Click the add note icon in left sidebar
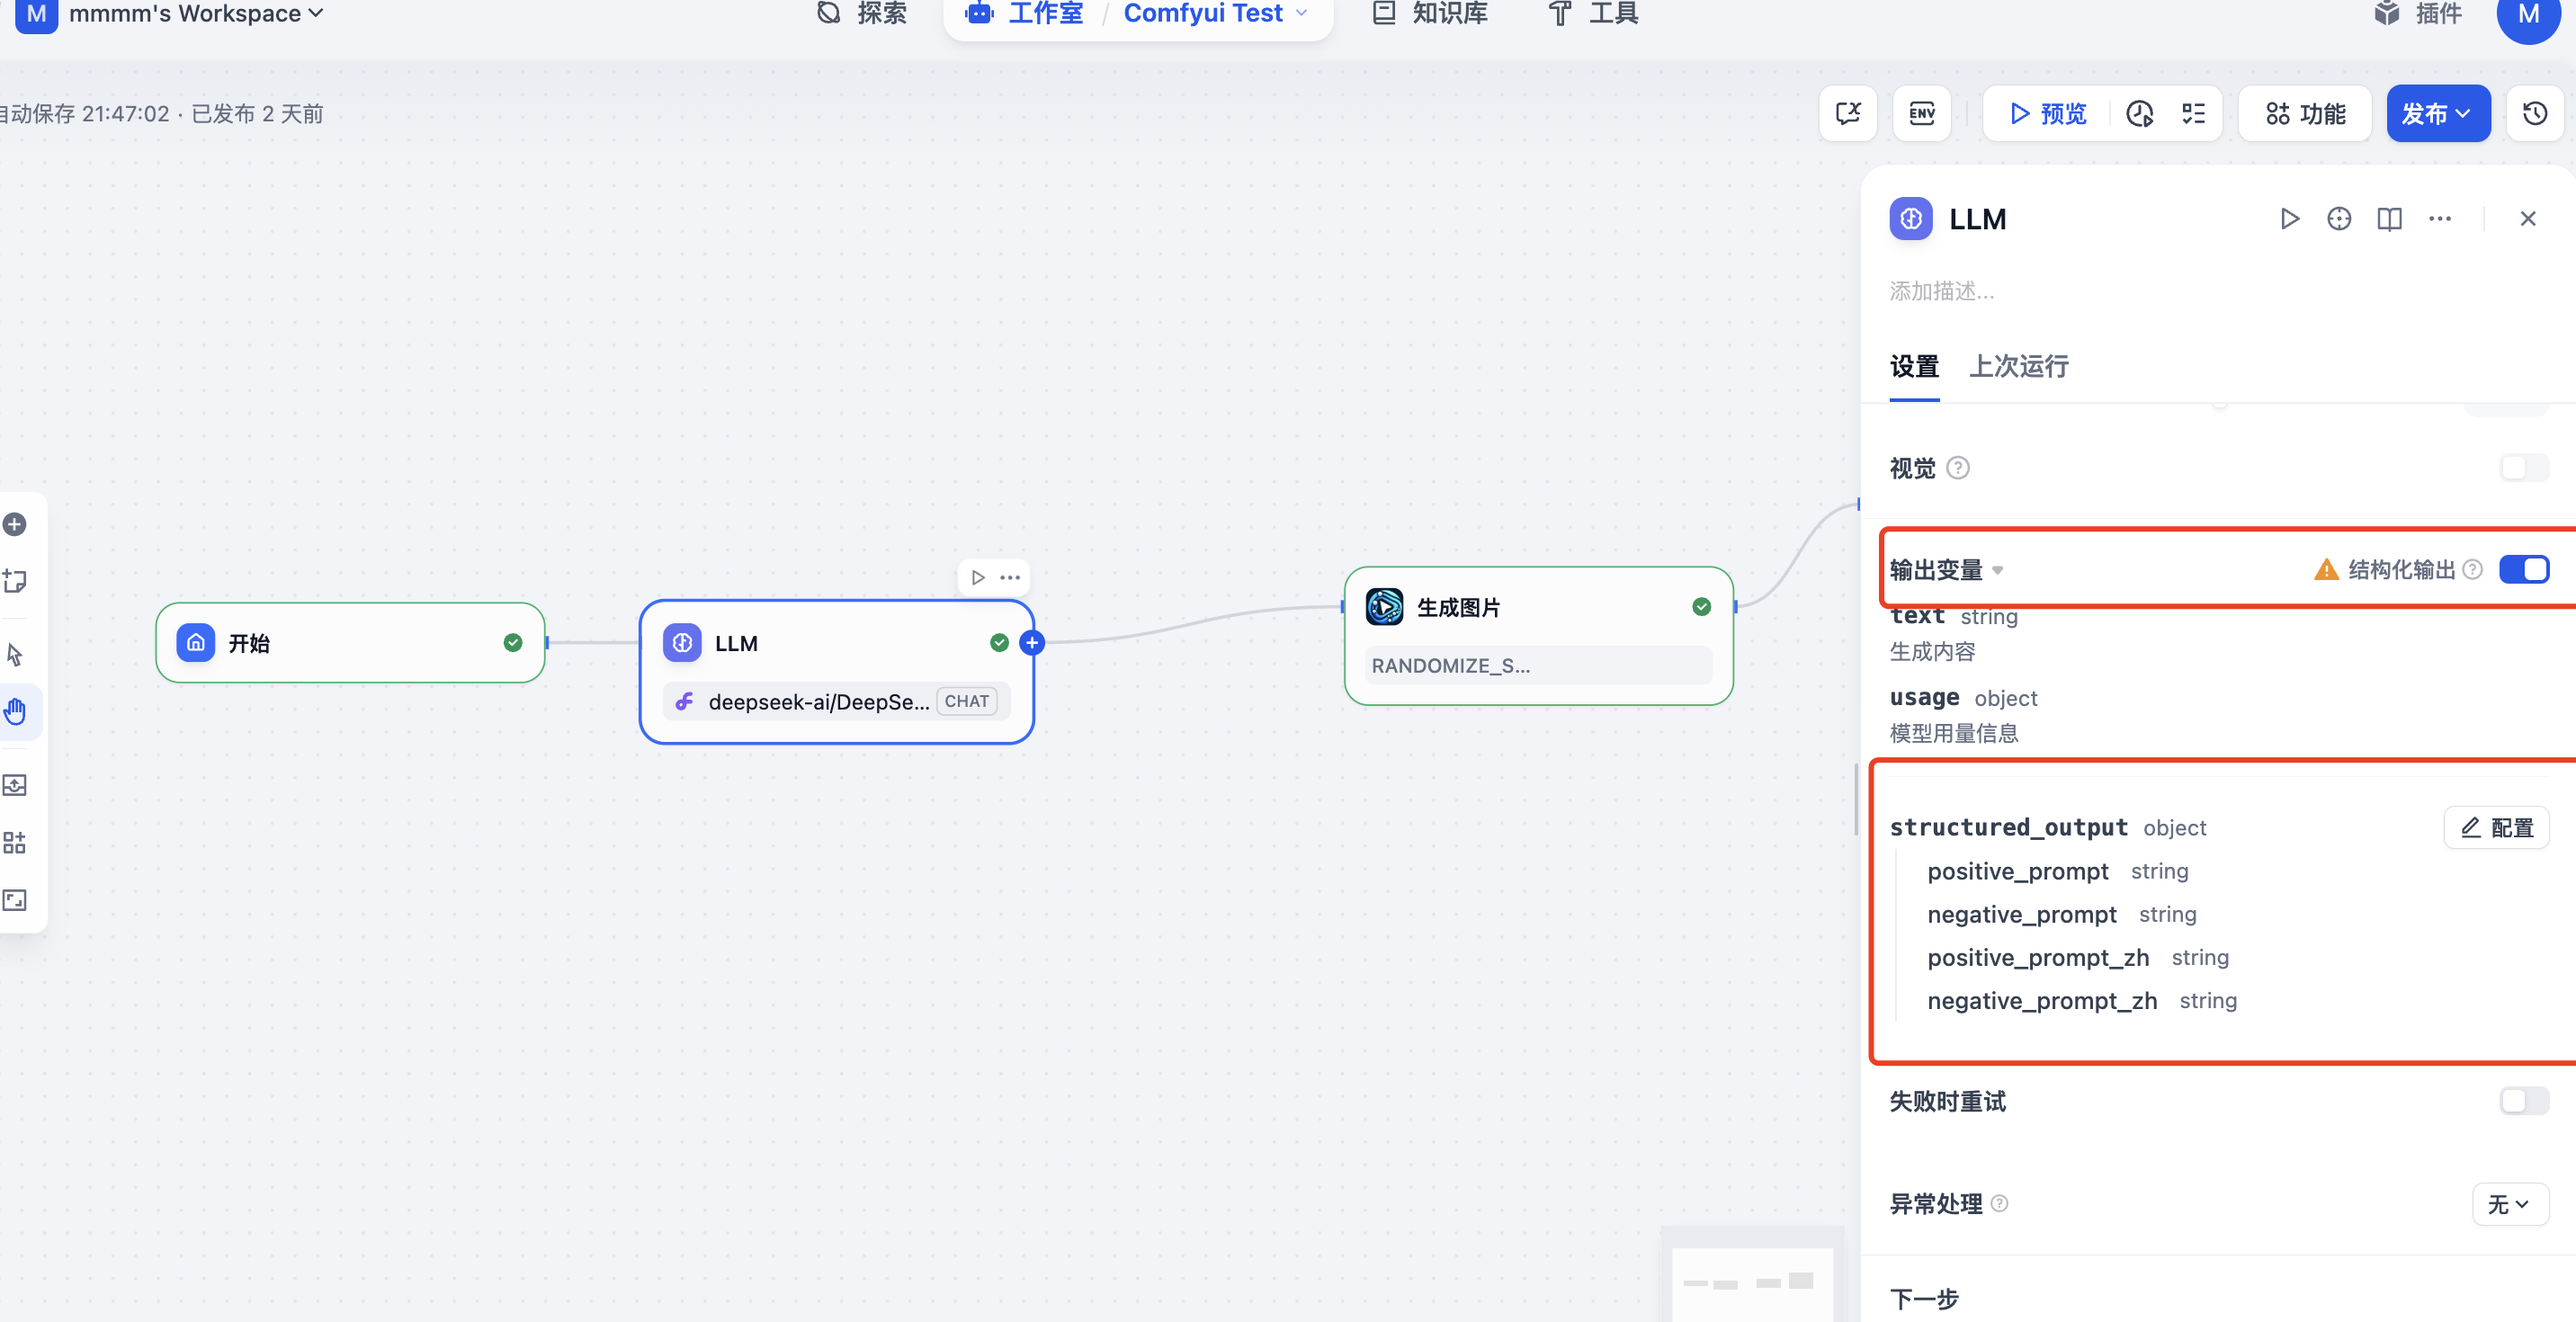Viewport: 2576px width, 1322px height. (x=15, y=581)
